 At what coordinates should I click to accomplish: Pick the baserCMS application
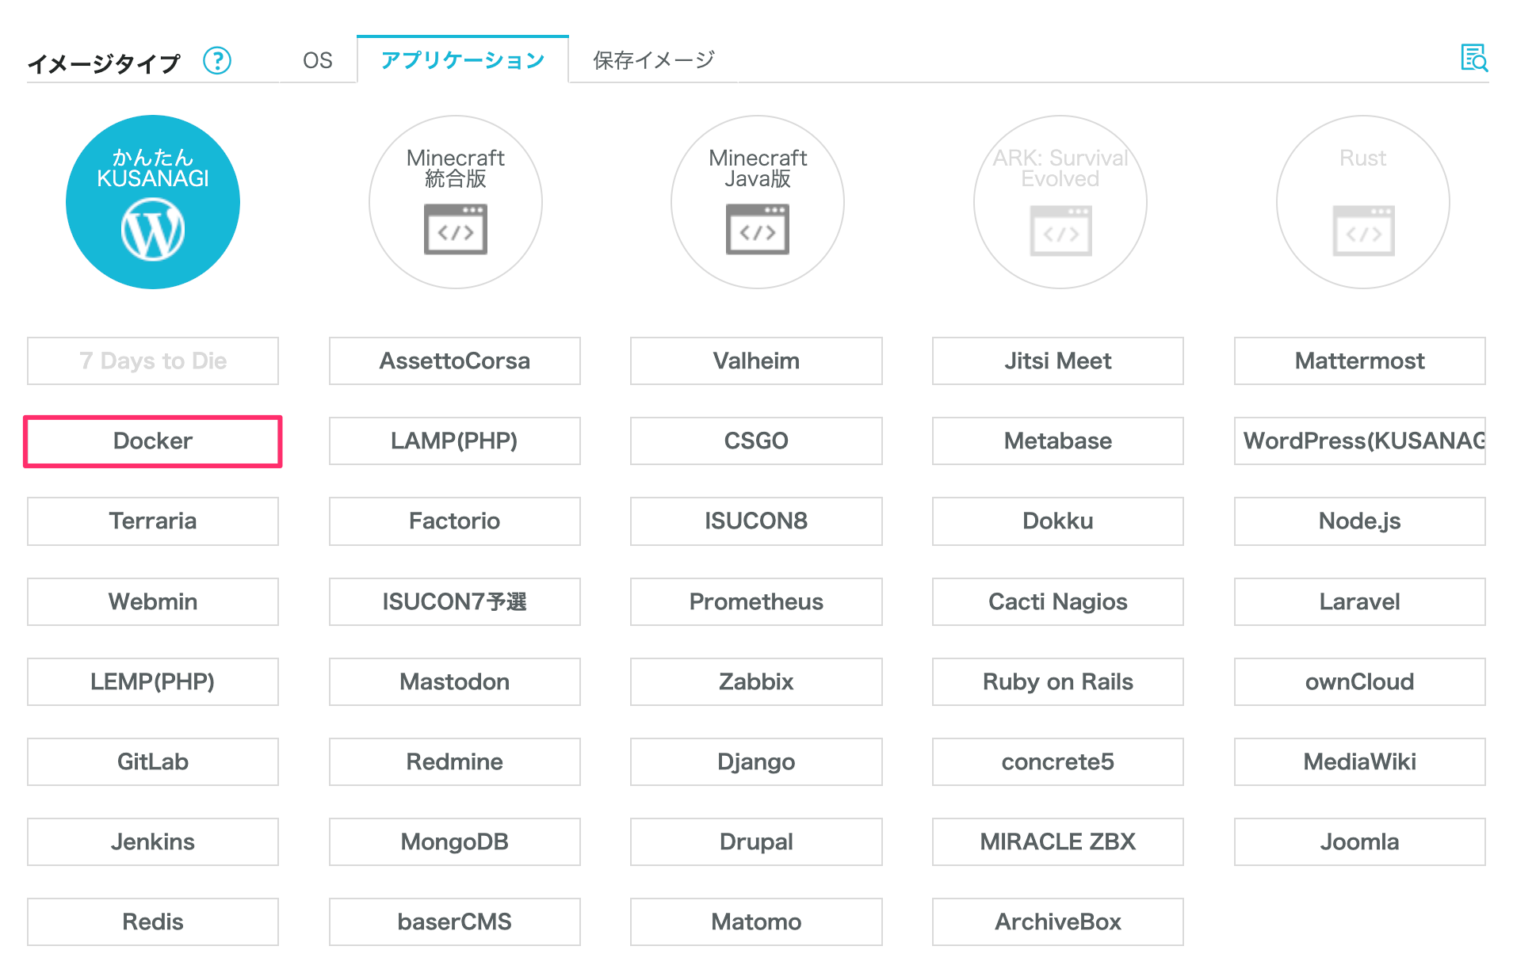[454, 921]
